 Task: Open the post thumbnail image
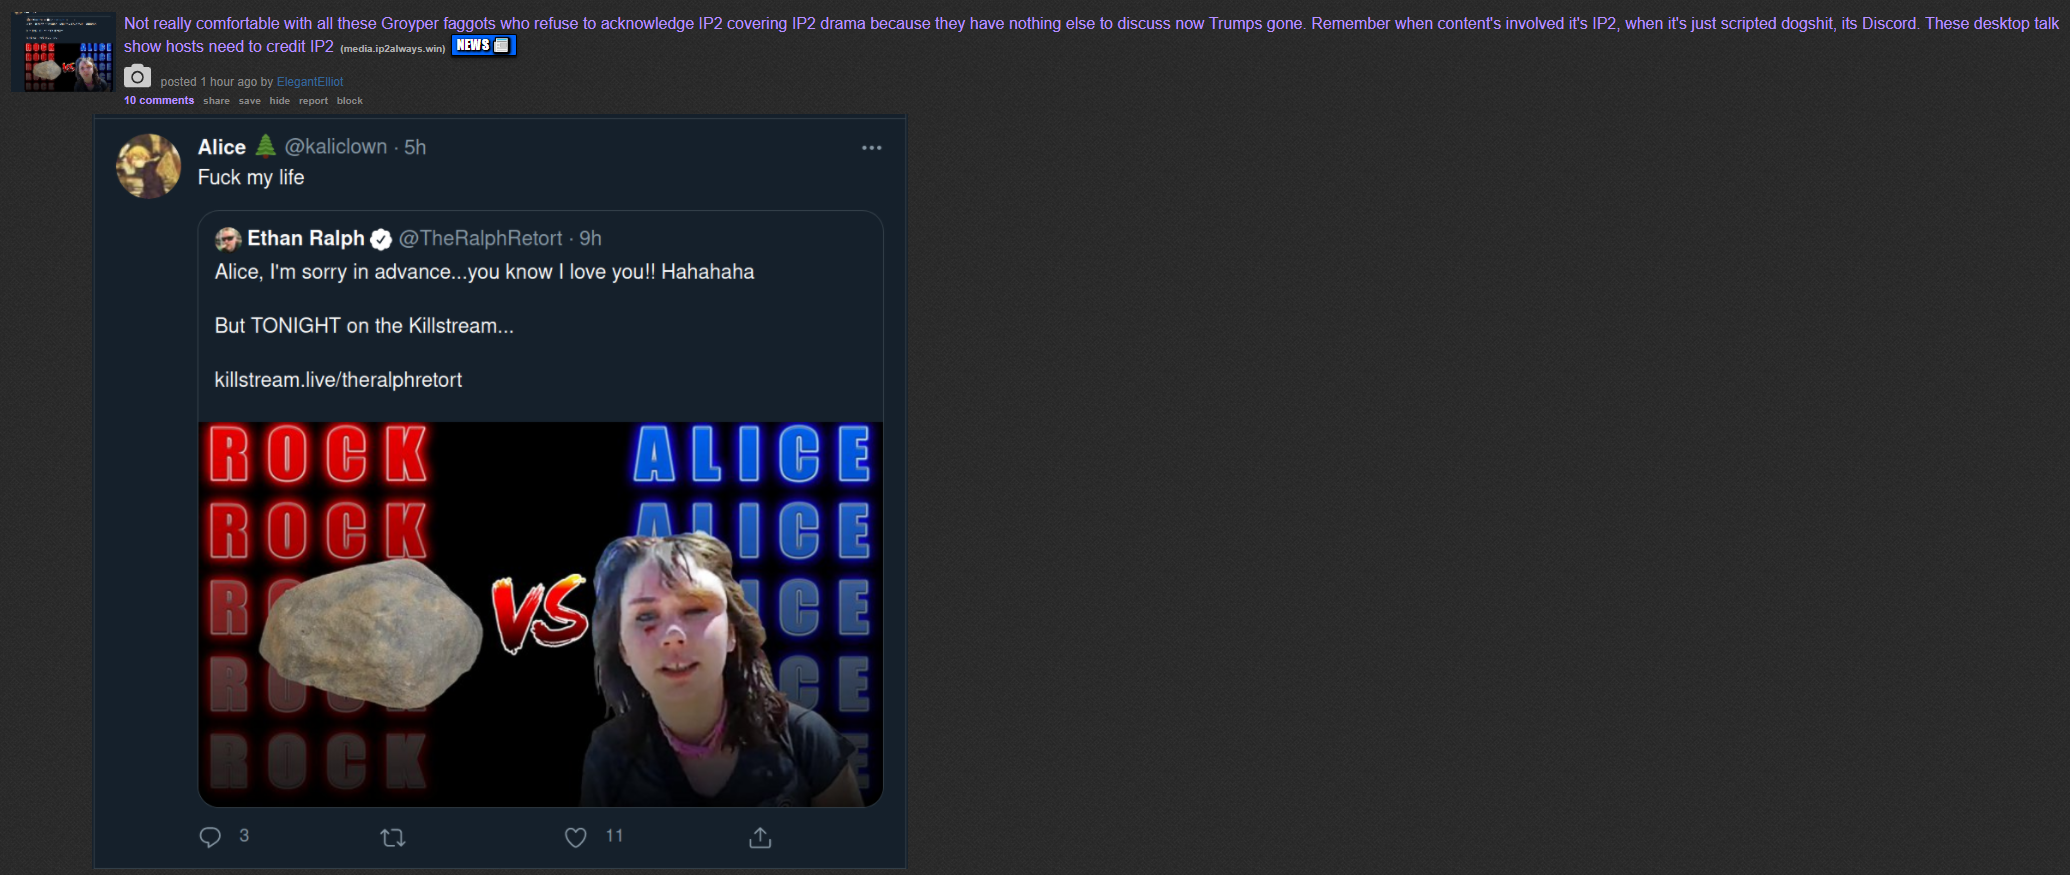(63, 52)
